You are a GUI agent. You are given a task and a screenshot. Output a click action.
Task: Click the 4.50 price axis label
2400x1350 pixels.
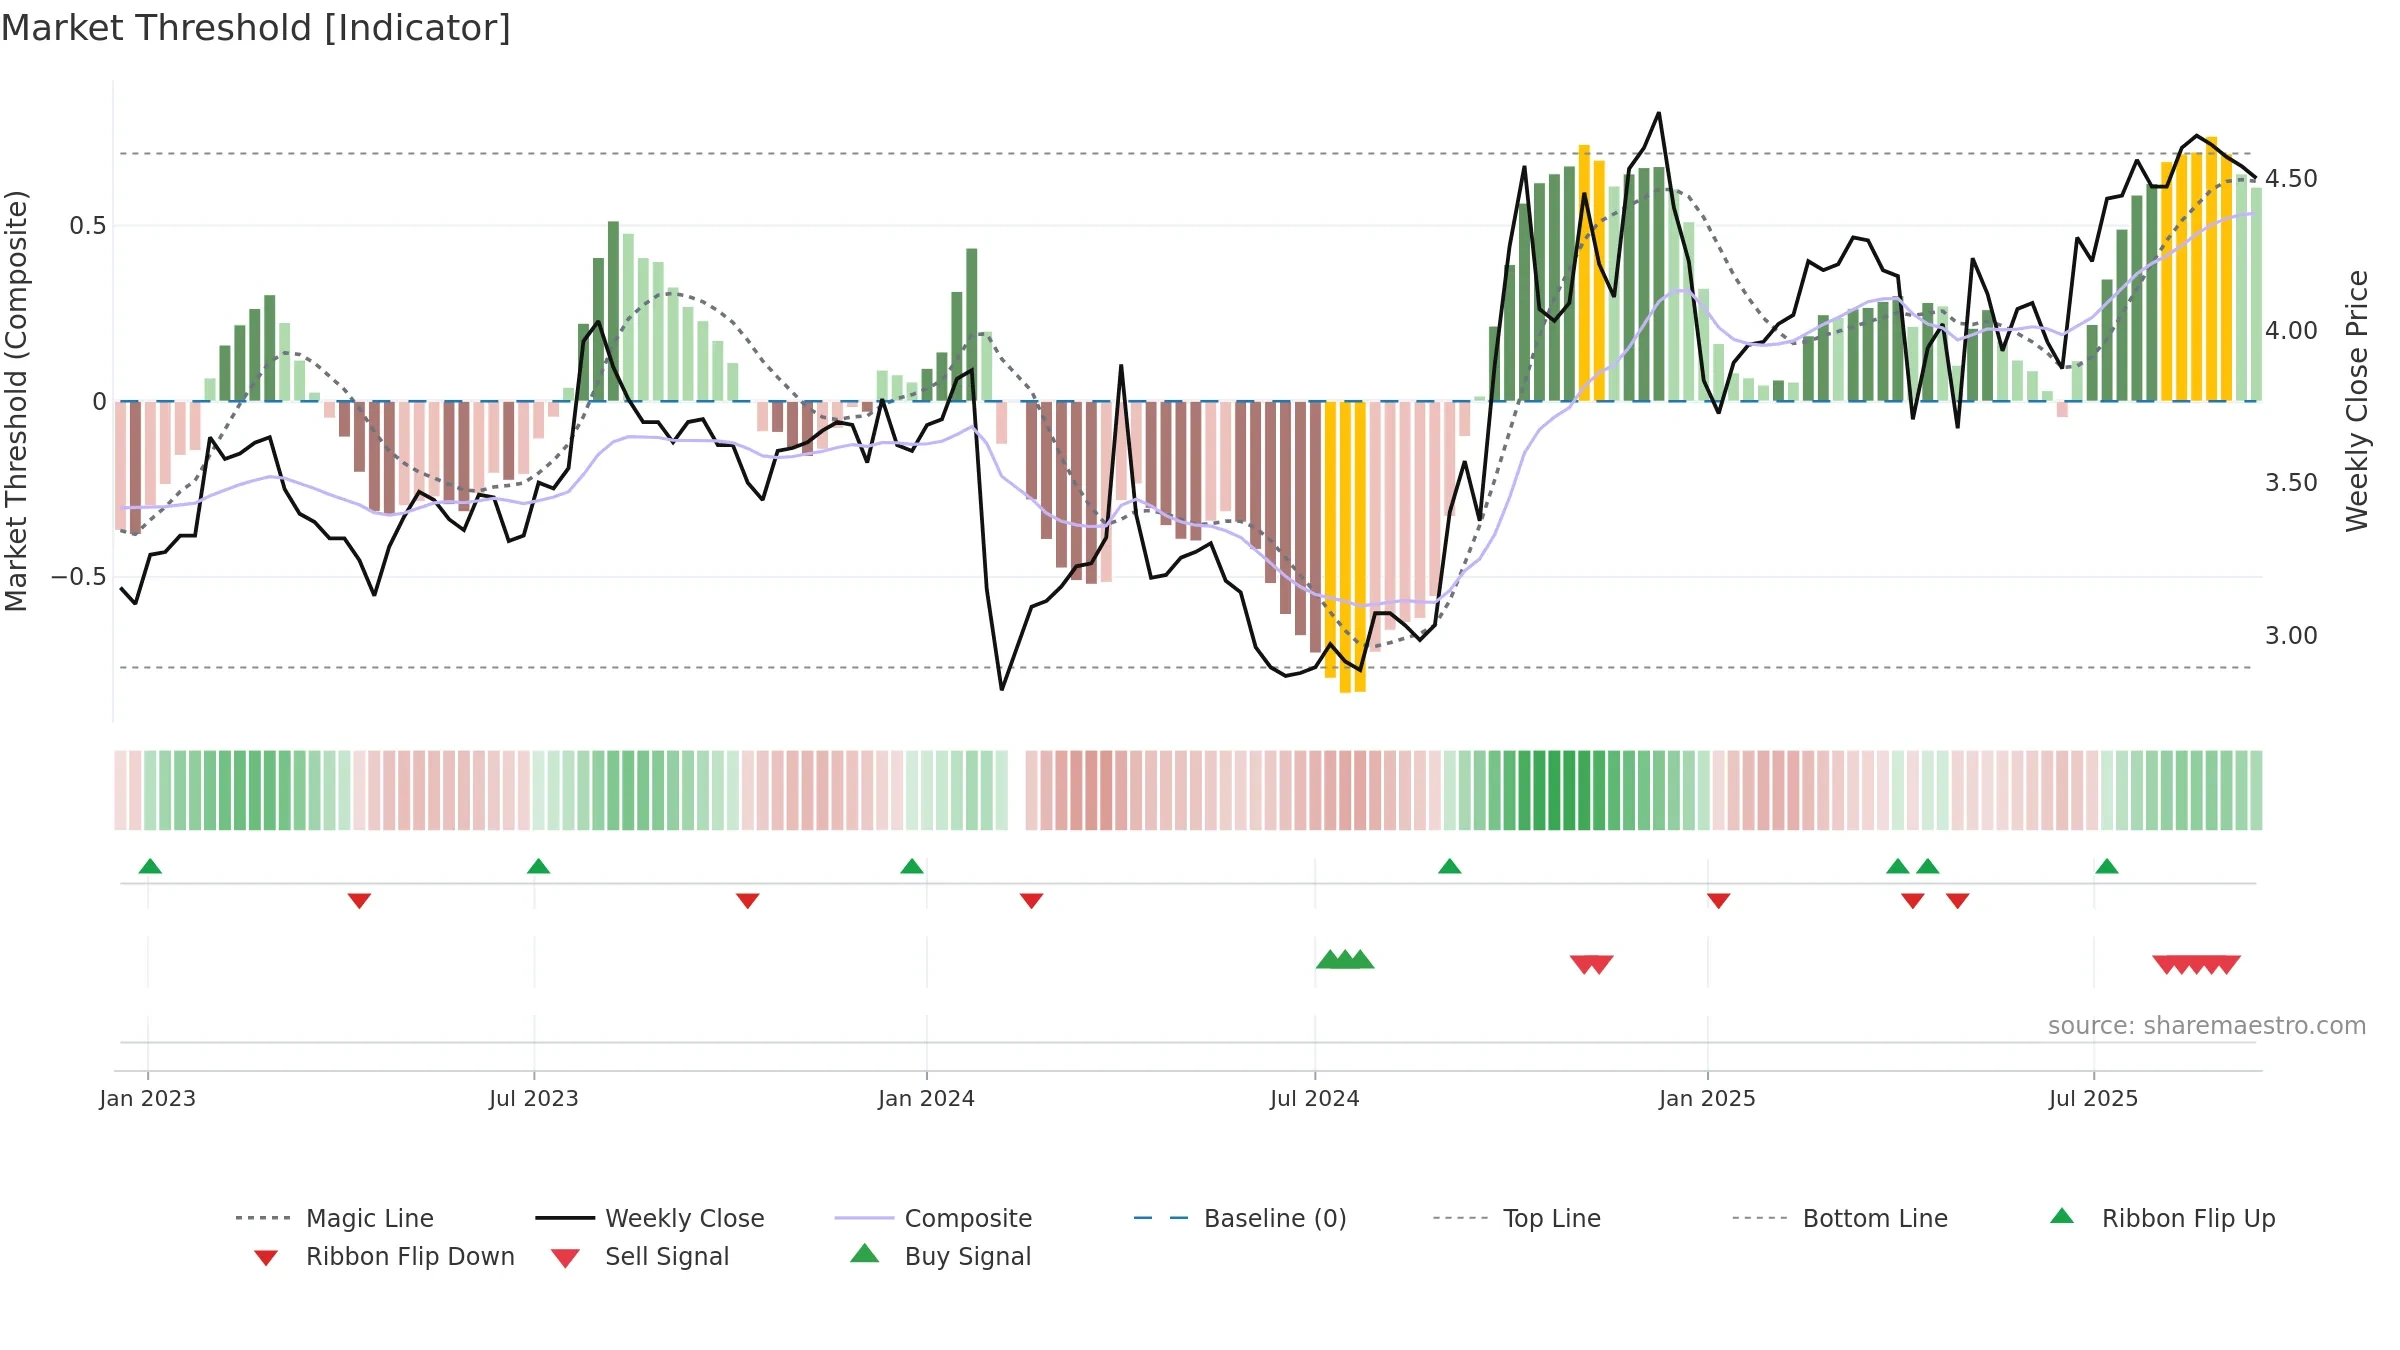[x=2291, y=179]
